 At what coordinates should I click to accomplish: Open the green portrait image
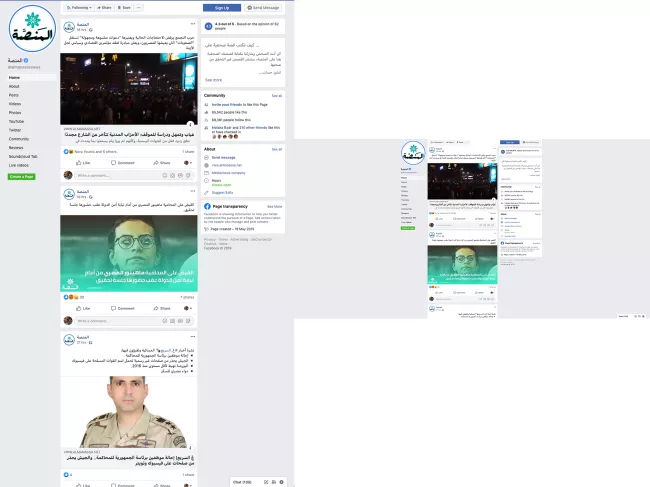[129, 253]
